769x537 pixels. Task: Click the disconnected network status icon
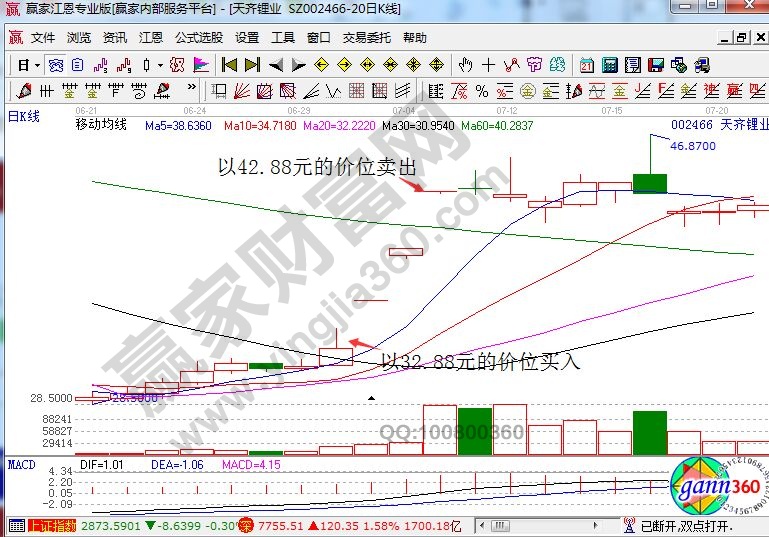point(628,525)
